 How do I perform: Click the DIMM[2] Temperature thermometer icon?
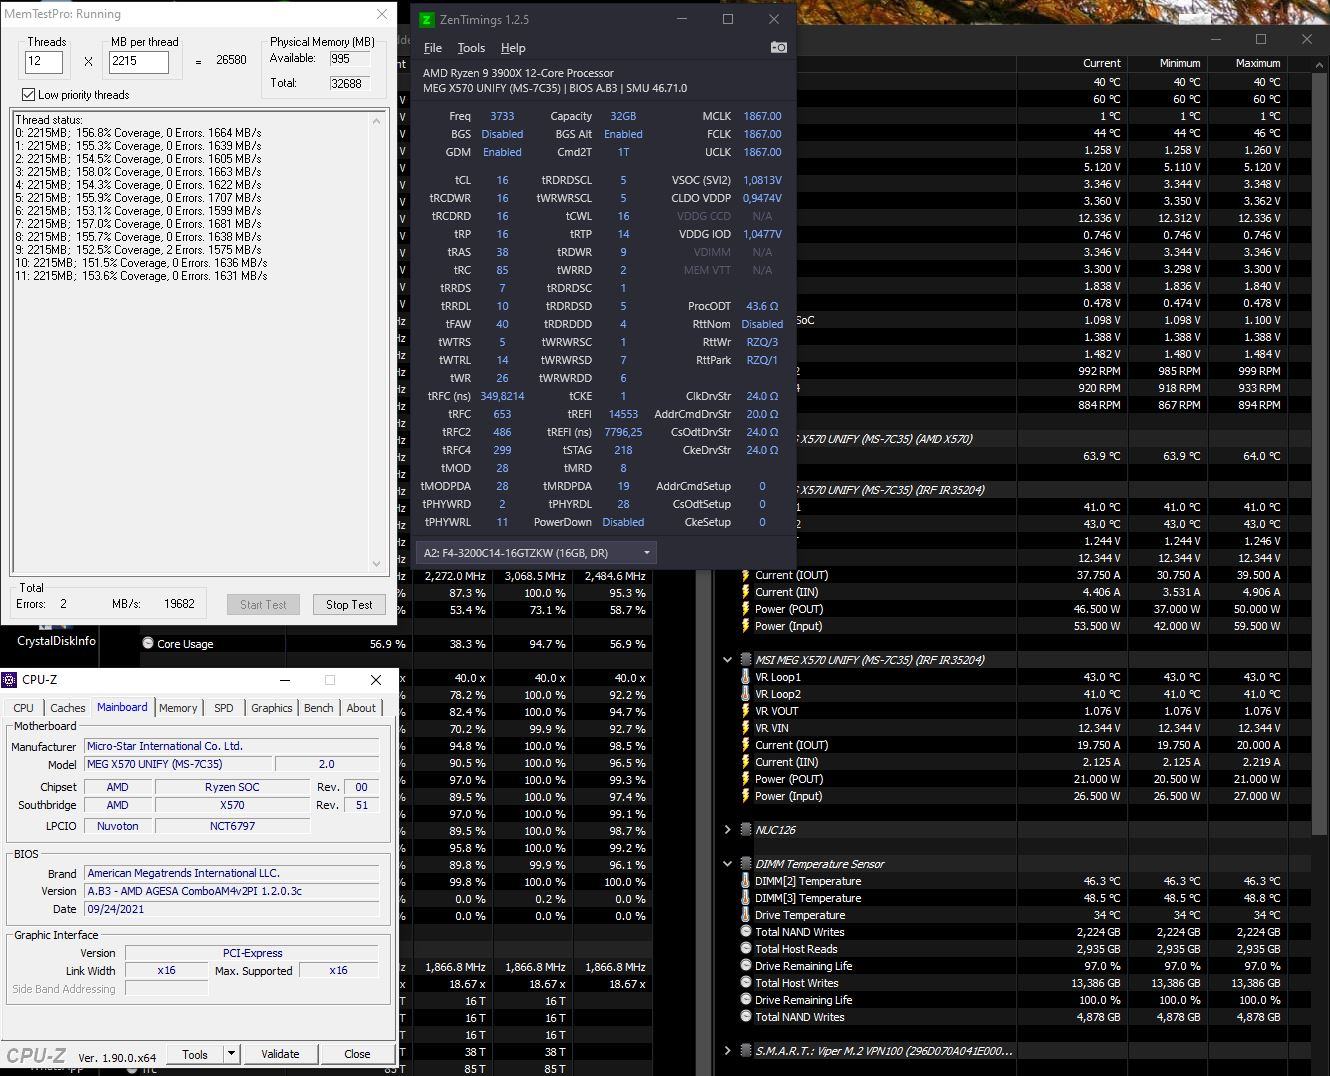745,881
